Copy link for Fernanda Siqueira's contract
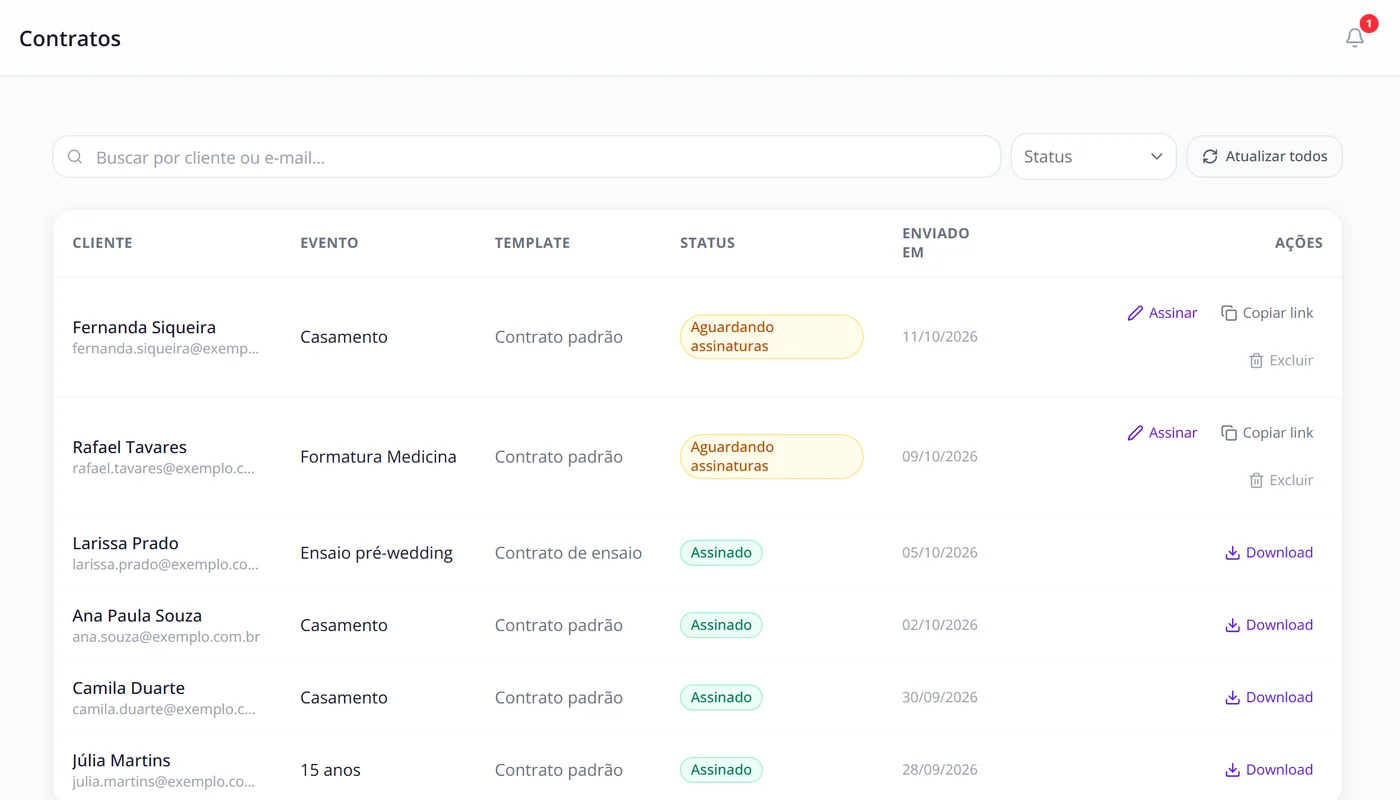1400x800 pixels. pos(1267,313)
